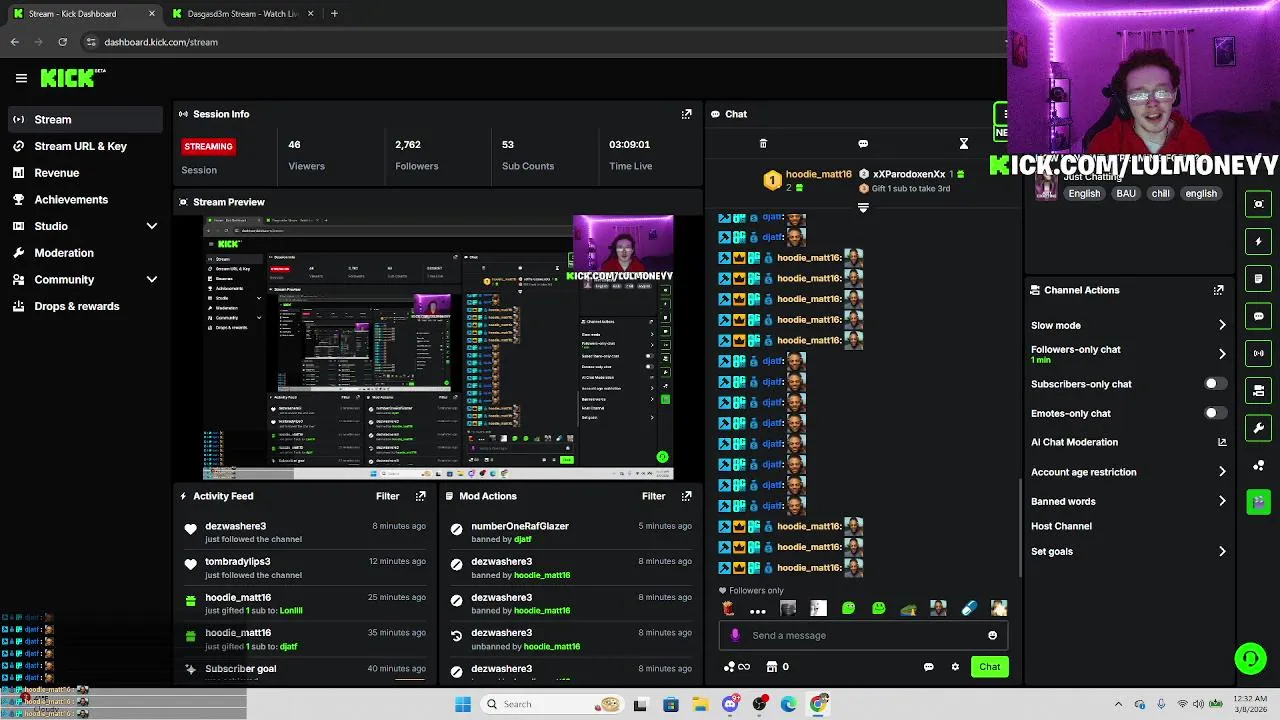Toggle Subscribers-only chat switch

click(x=1214, y=384)
